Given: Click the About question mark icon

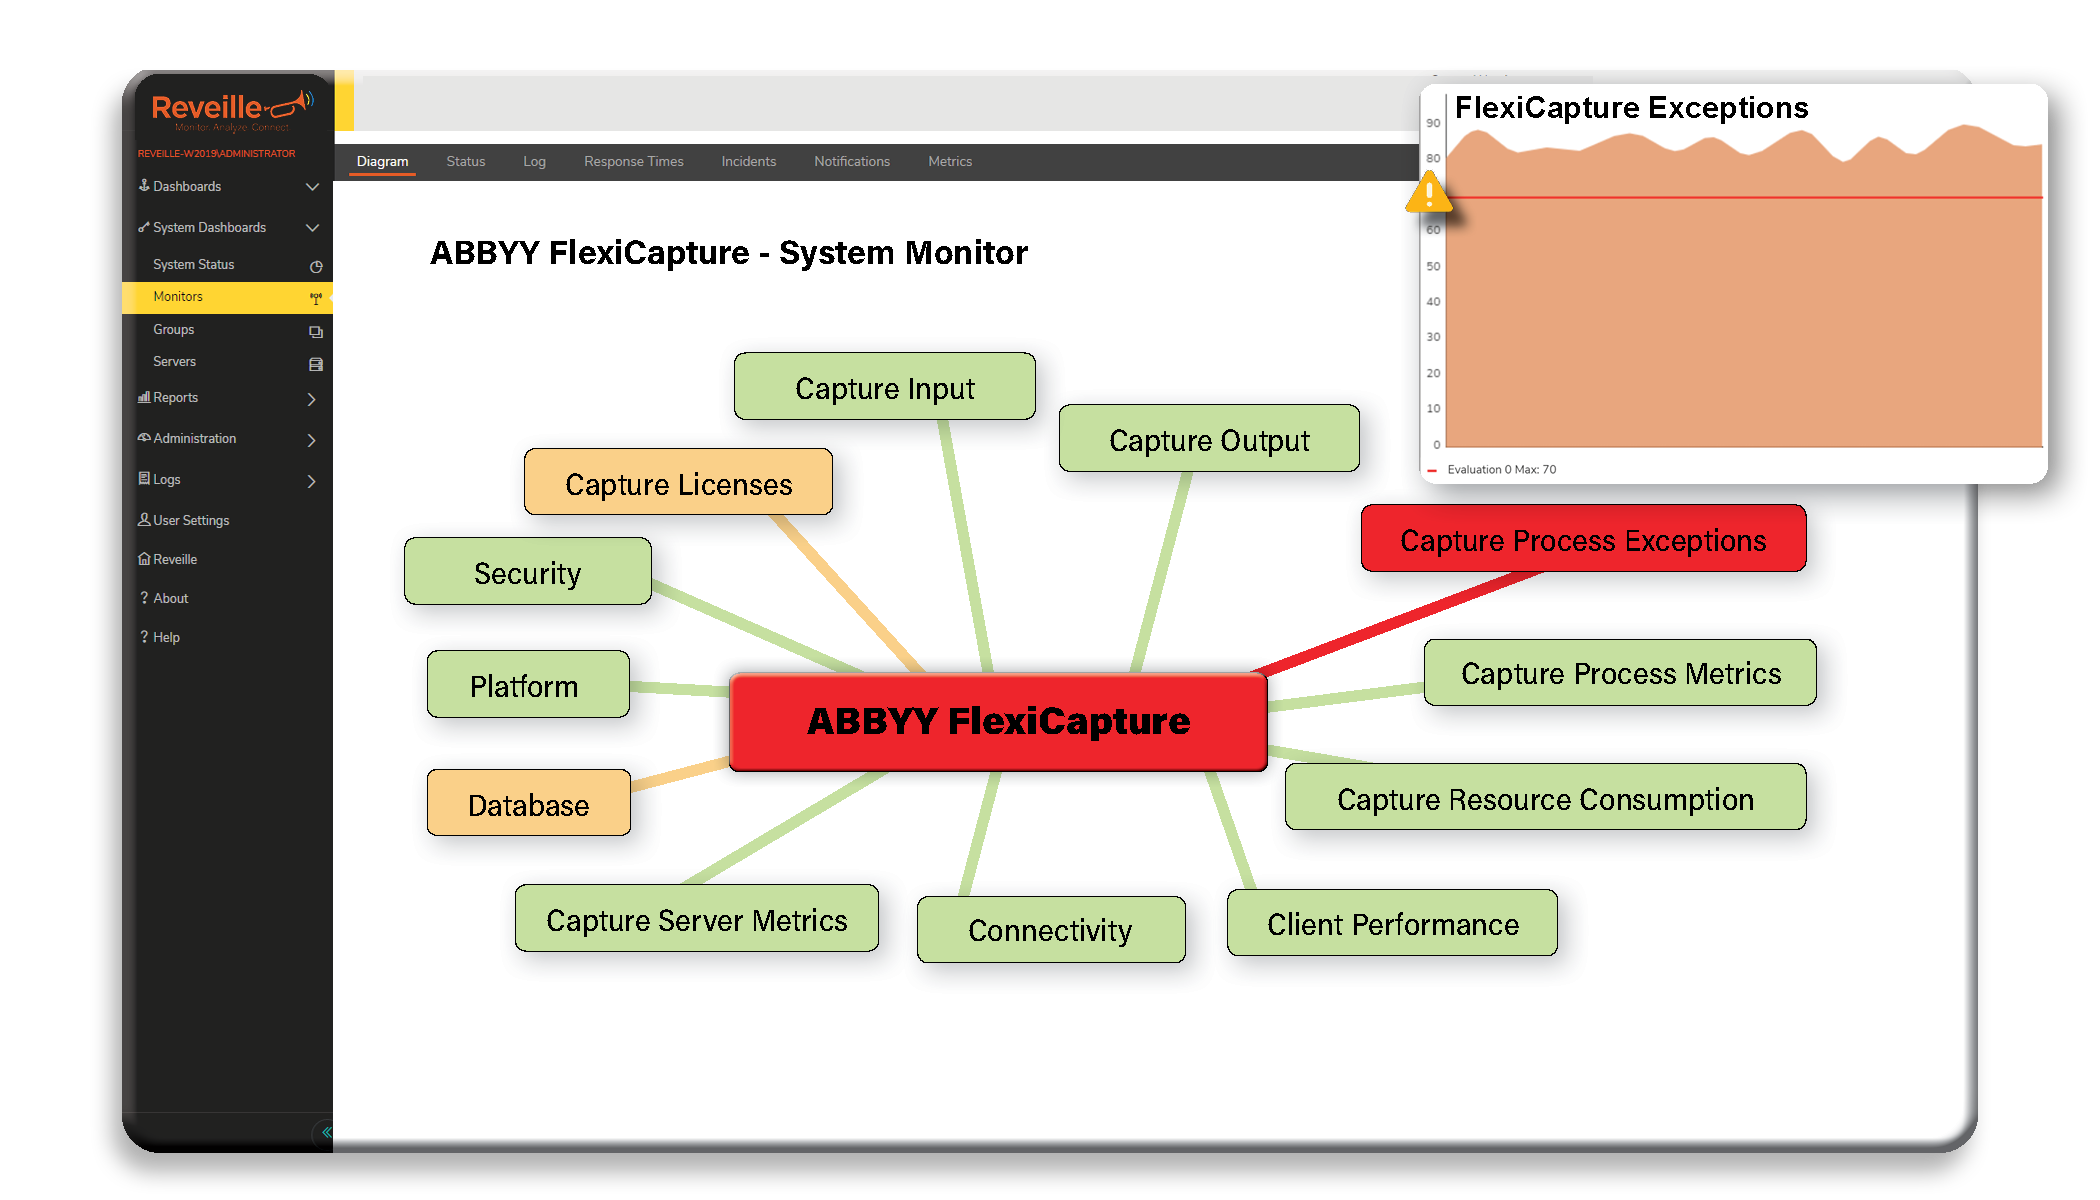Looking at the screenshot, I should pyautogui.click(x=144, y=598).
